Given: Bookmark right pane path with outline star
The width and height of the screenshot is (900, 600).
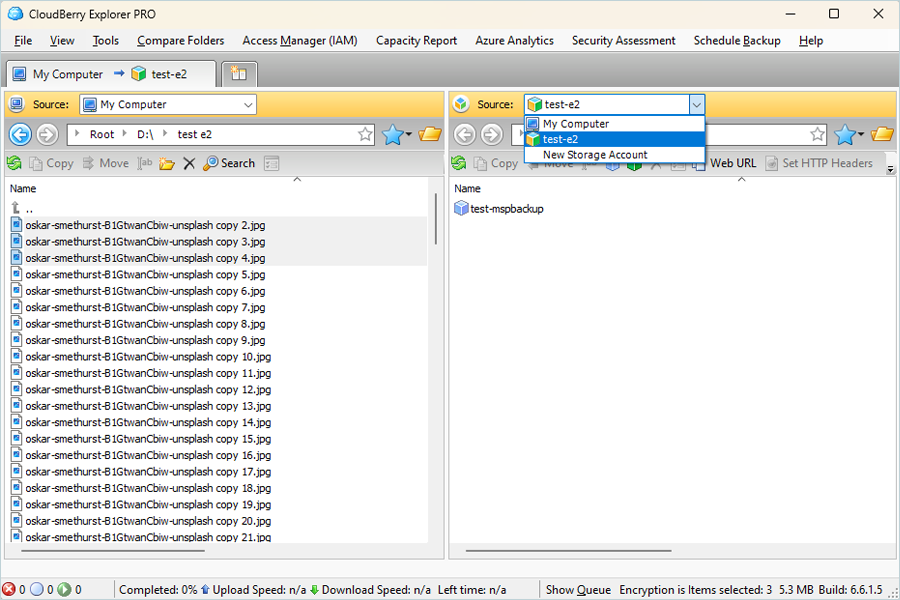Looking at the screenshot, I should 817,134.
